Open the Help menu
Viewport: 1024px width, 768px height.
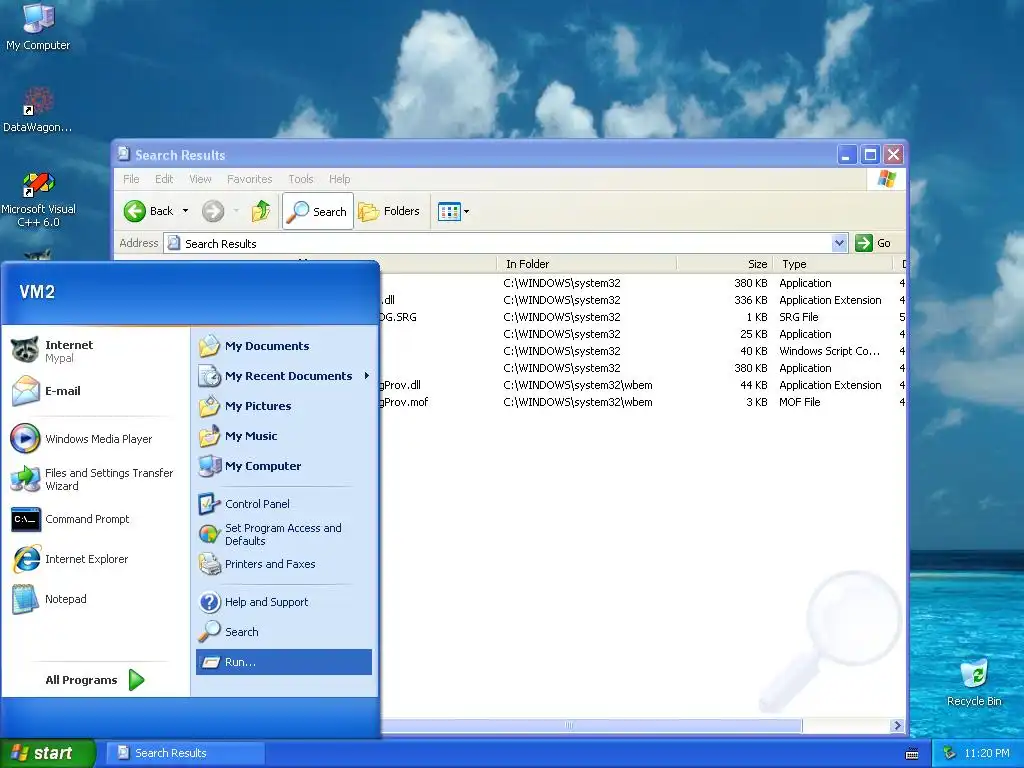coord(340,179)
